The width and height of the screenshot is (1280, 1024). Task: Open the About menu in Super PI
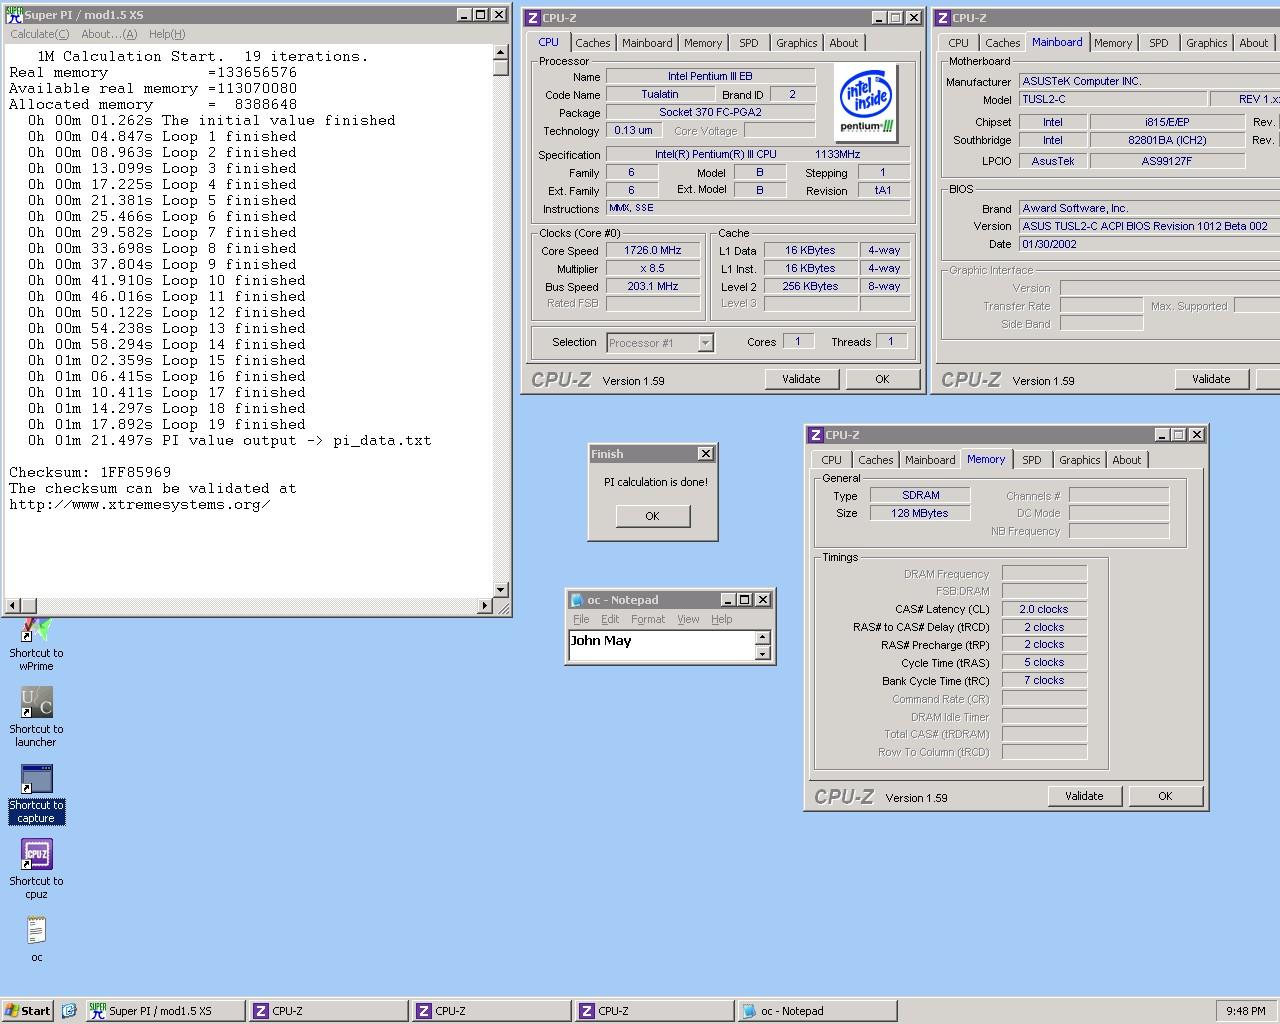coord(109,34)
